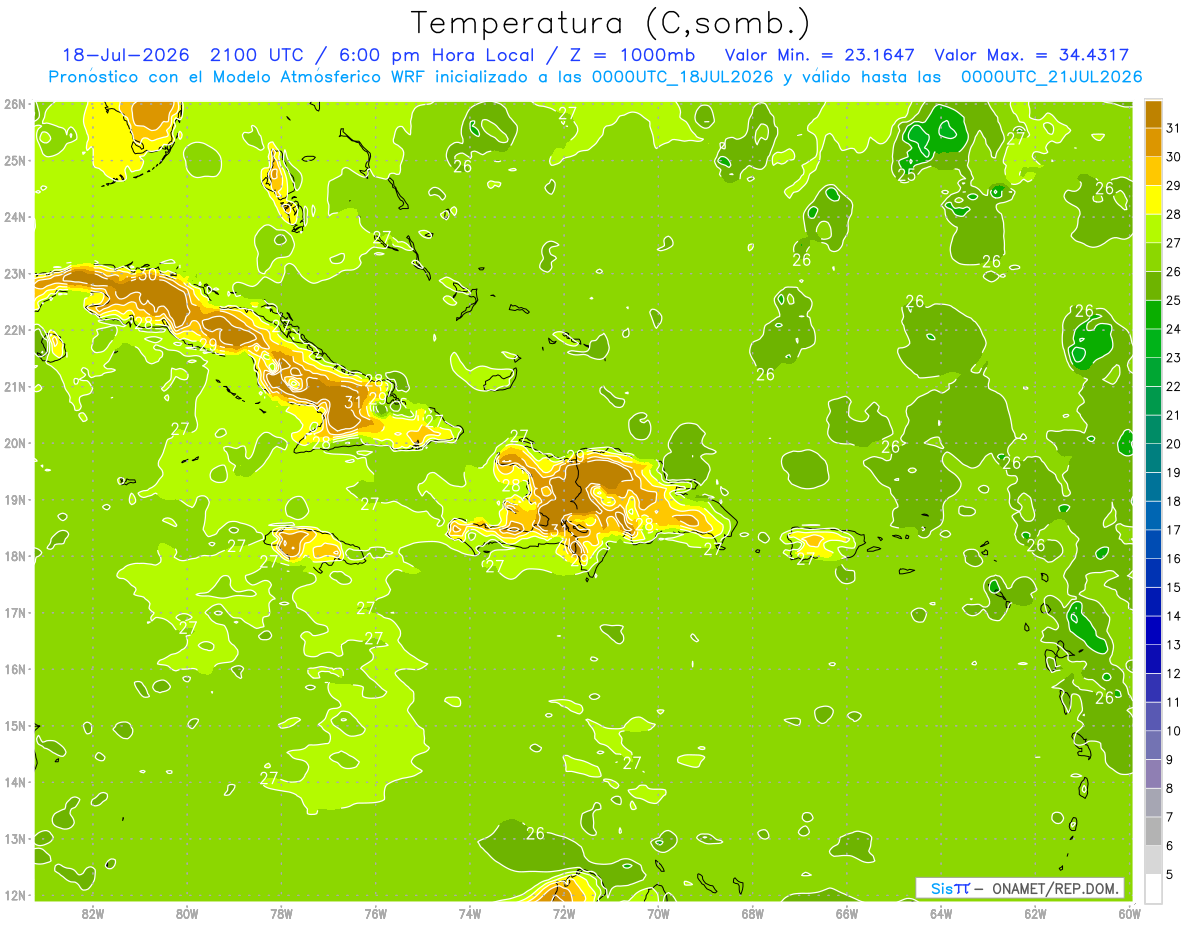The width and height of the screenshot is (1200, 927).
Task: Click the 29 label on the color scale
Action: pyautogui.click(x=1174, y=185)
